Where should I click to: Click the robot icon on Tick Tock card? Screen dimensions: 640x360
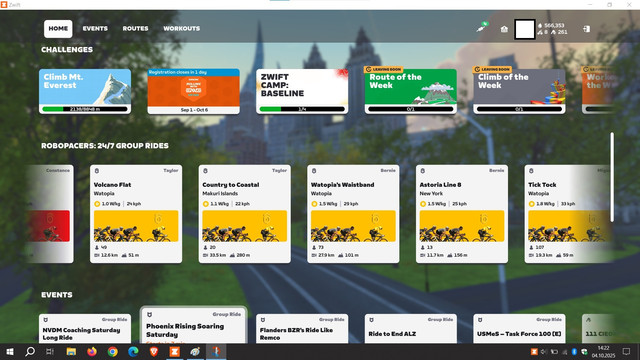pyautogui.click(x=531, y=171)
